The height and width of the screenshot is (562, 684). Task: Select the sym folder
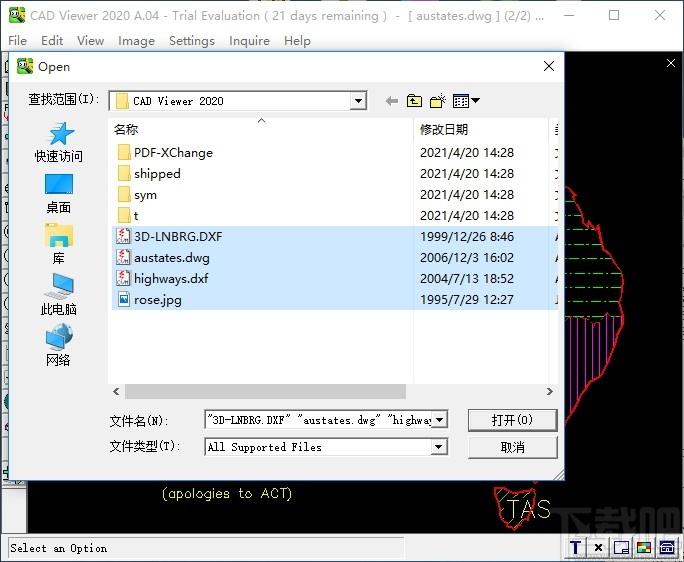(137, 195)
